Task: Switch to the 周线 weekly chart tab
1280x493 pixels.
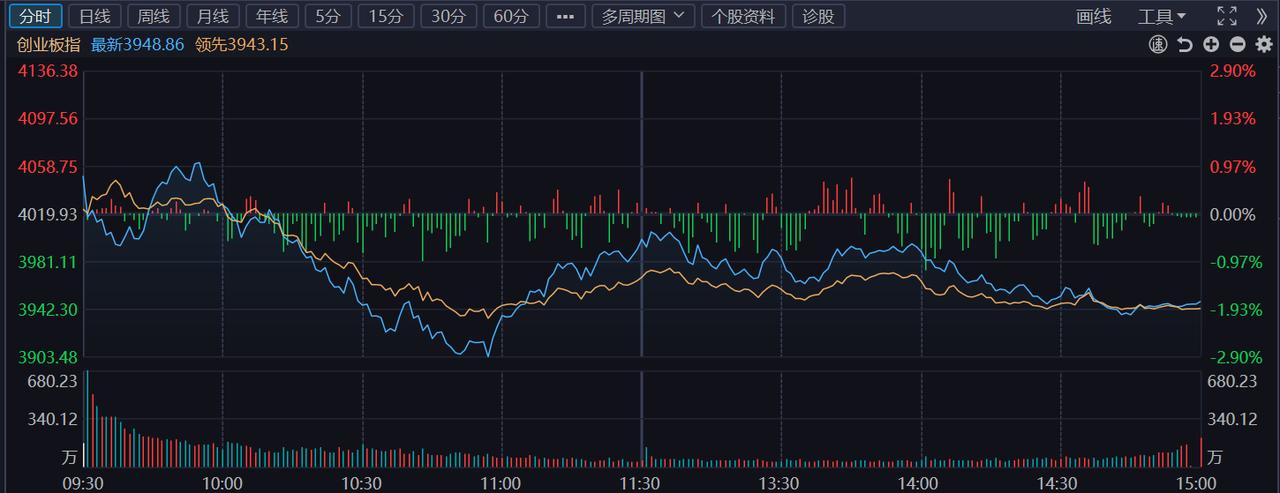Action: (154, 16)
